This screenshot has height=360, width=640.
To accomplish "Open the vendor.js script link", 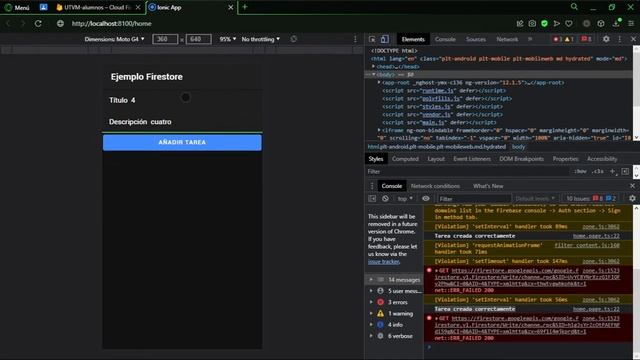I will pyautogui.click(x=436, y=114).
